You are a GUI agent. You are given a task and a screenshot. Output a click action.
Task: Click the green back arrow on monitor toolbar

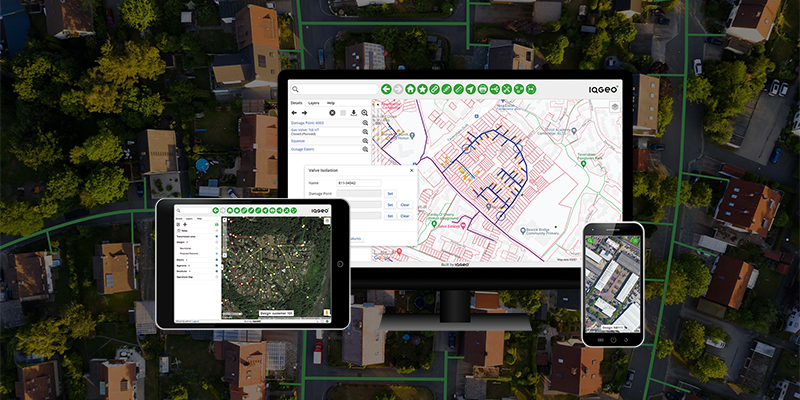(386, 89)
